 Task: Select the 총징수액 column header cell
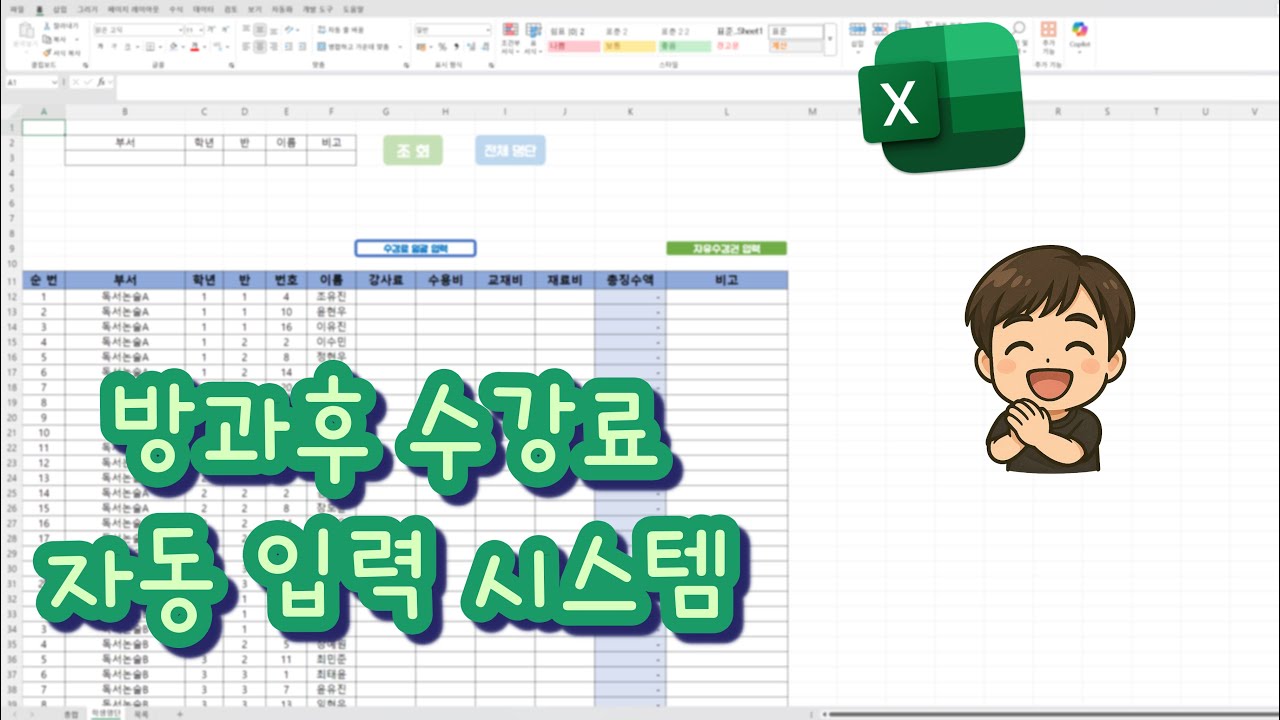pos(630,280)
